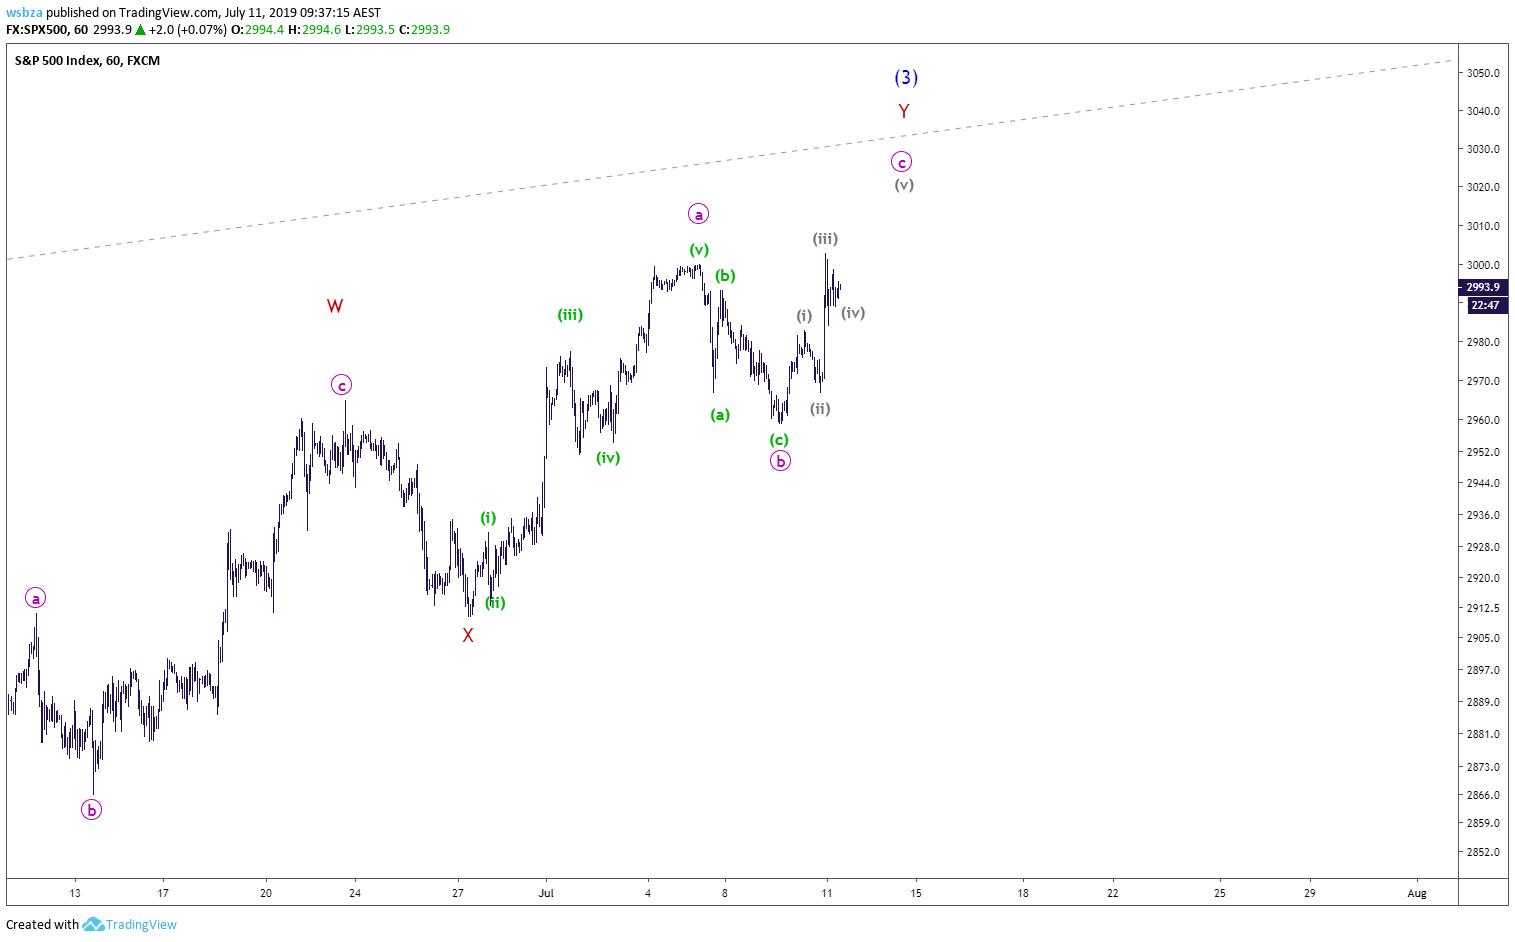This screenshot has height=942, width=1515.
Task: Click the Jul label on the date axis
Action: click(x=546, y=893)
